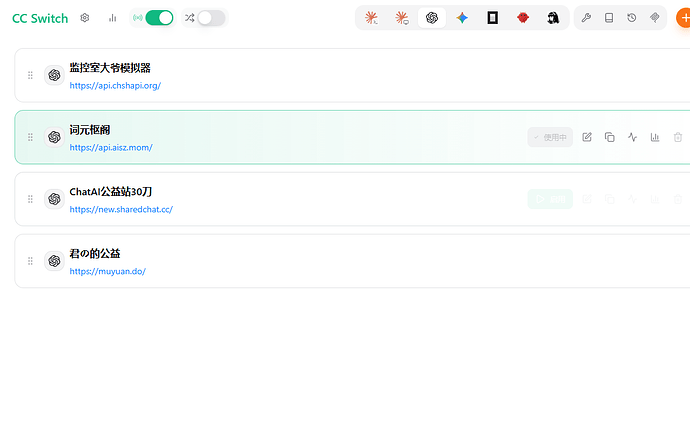Duplicate the 词元枢阁 provider

pos(609,137)
